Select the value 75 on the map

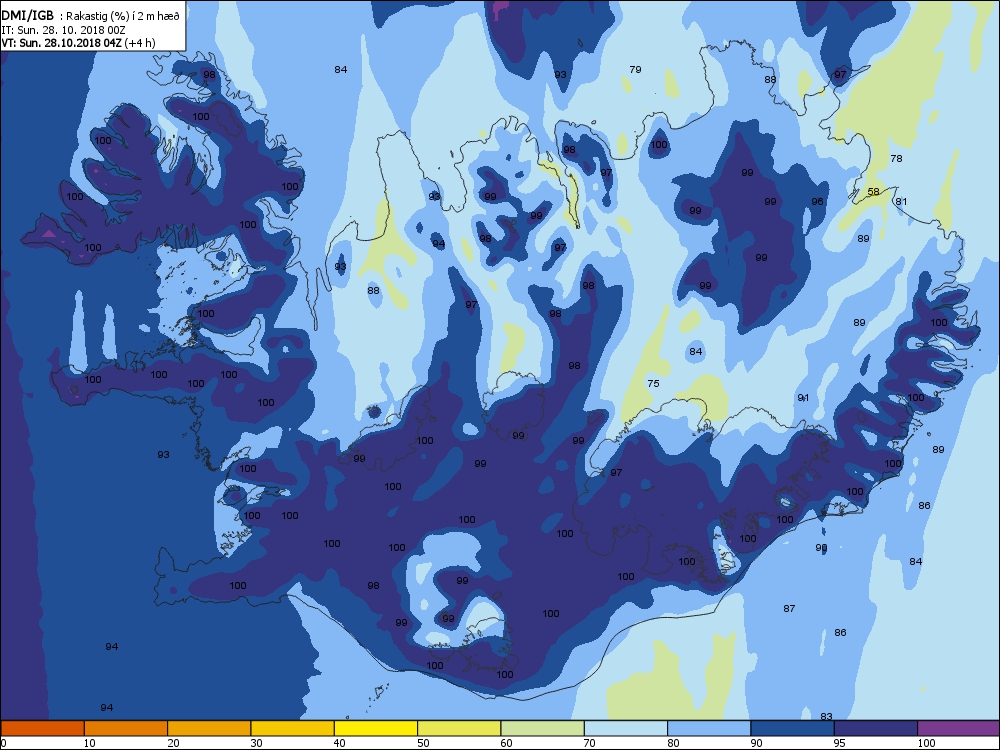pos(653,383)
